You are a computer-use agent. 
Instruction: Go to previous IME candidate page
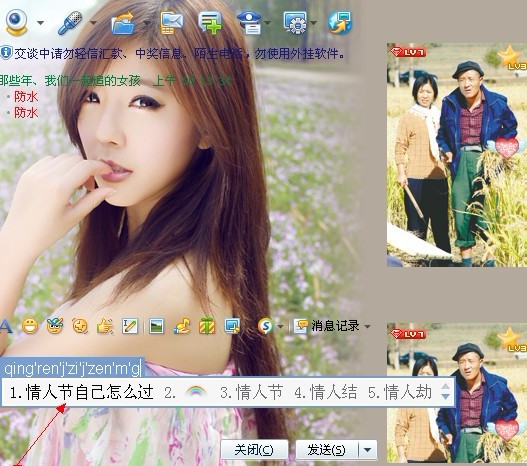coord(445,386)
